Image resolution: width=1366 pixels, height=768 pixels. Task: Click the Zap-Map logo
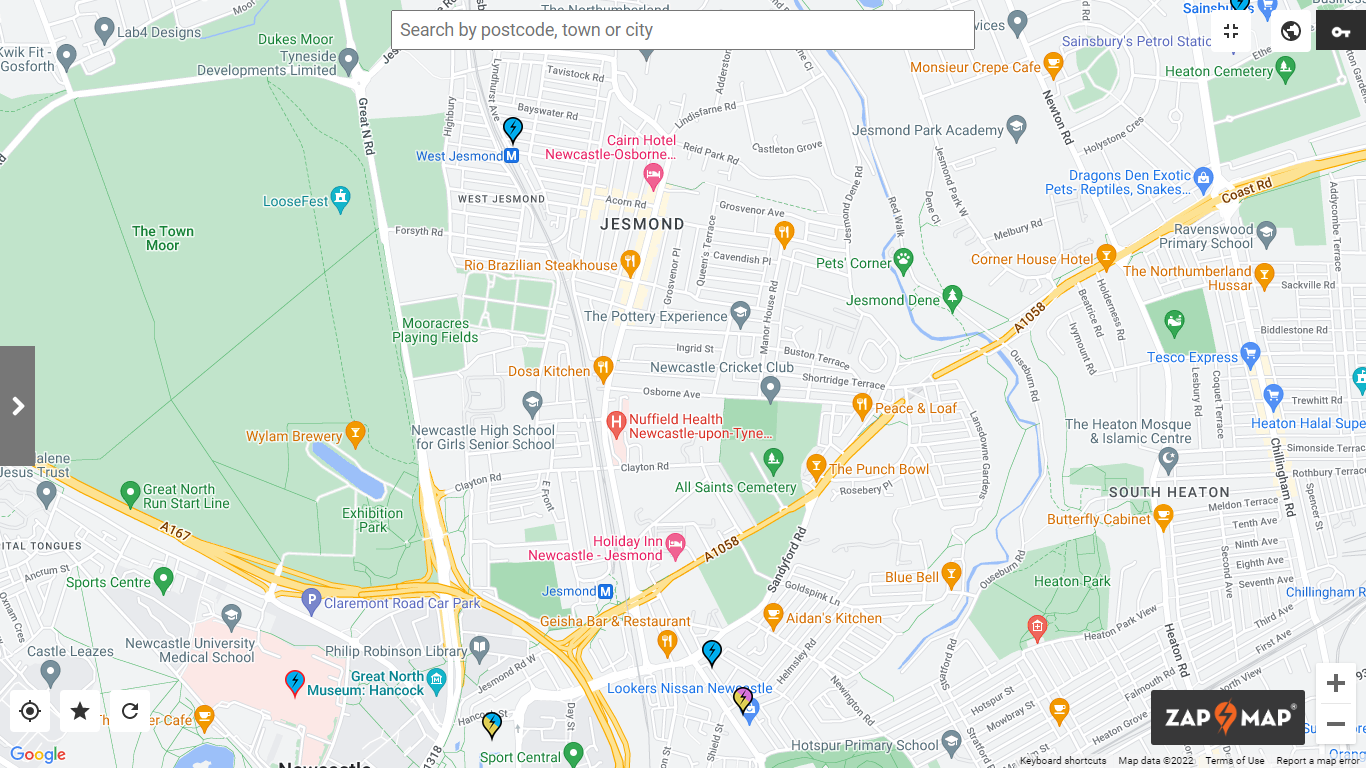tap(1228, 717)
